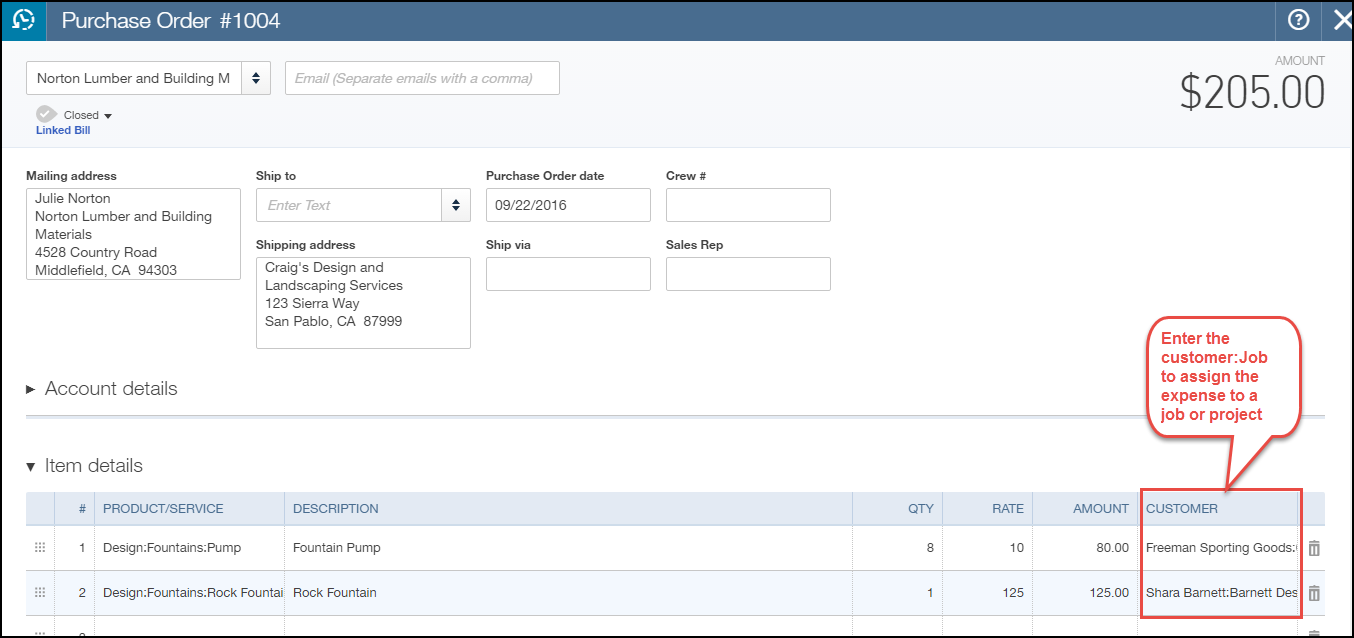The image size is (1354, 638).
Task: Click the Ship via input field
Action: [568, 274]
